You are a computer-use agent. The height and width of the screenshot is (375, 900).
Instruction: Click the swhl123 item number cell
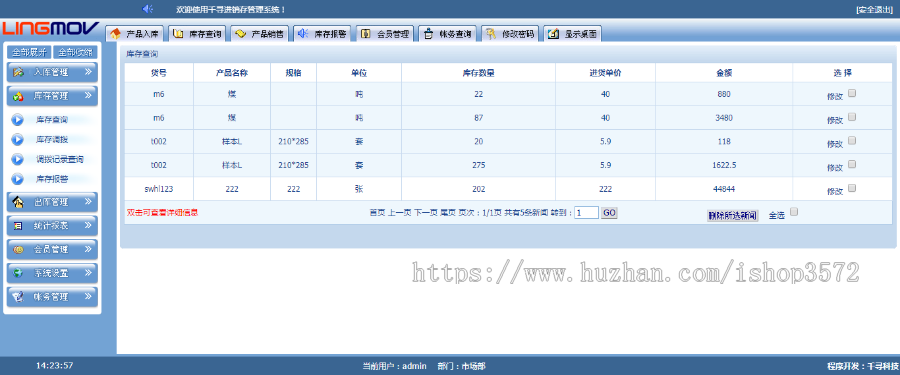[159, 189]
